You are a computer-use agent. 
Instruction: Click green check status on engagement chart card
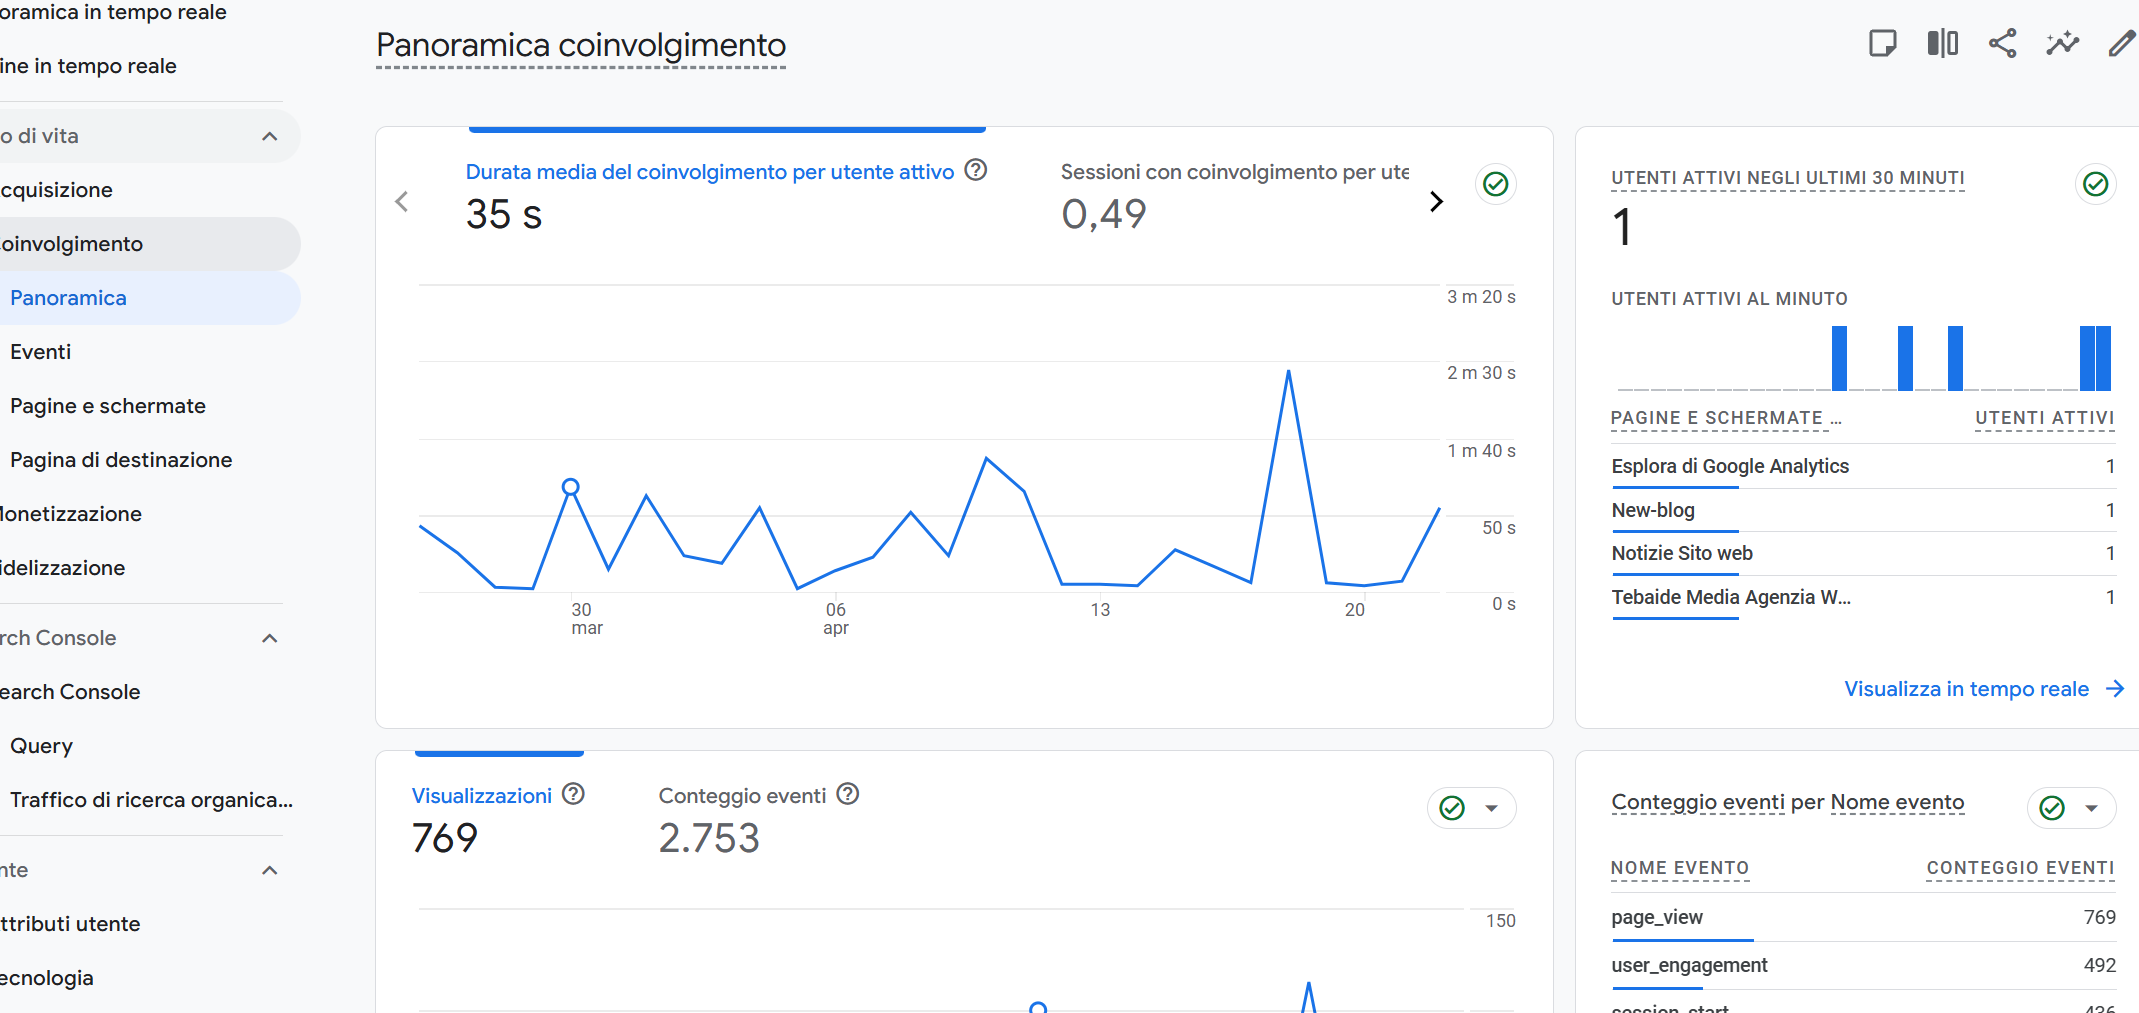click(1496, 184)
